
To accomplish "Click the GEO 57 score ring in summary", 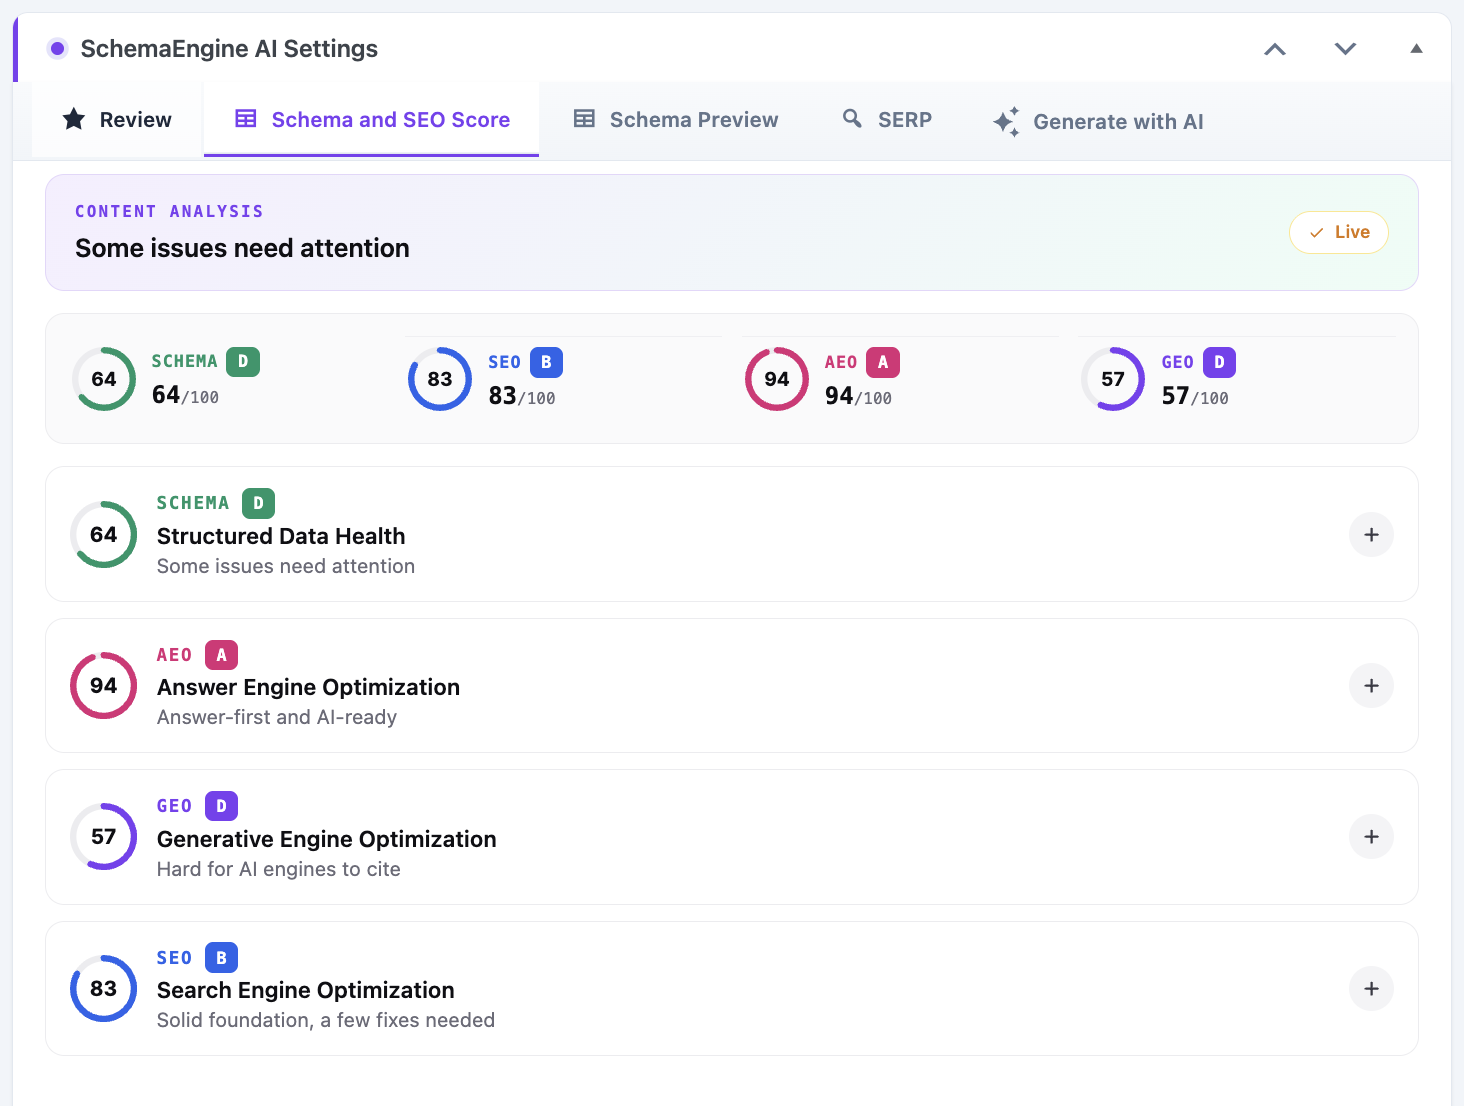I will click(x=1113, y=379).
